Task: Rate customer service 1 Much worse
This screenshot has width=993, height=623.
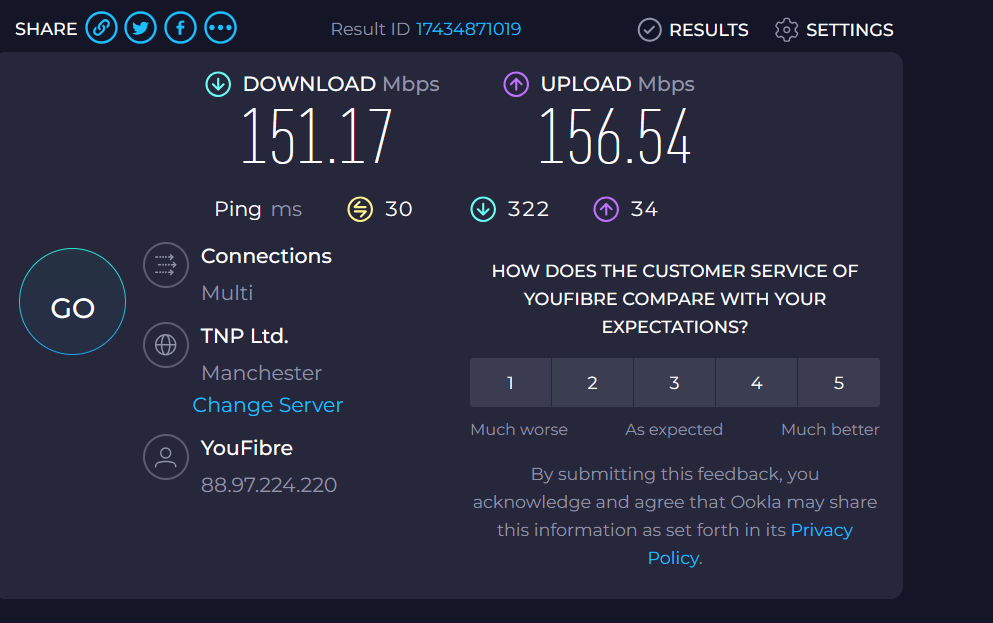Action: pyautogui.click(x=510, y=383)
